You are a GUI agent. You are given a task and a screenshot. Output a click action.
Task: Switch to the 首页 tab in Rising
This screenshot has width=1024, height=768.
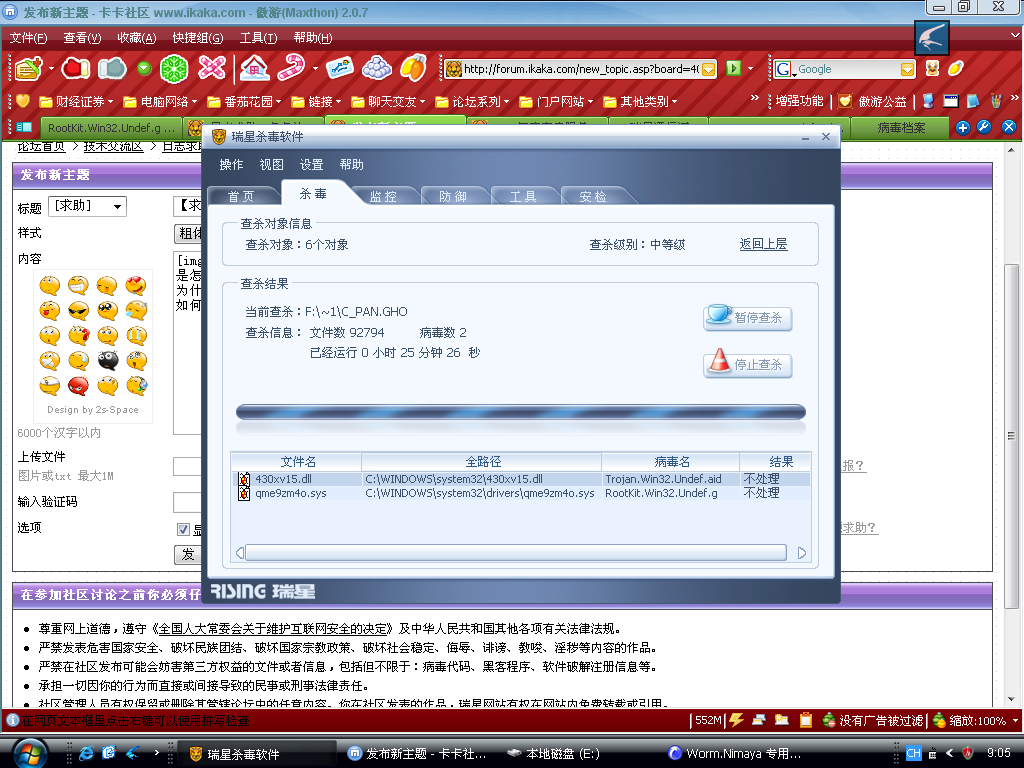[241, 196]
